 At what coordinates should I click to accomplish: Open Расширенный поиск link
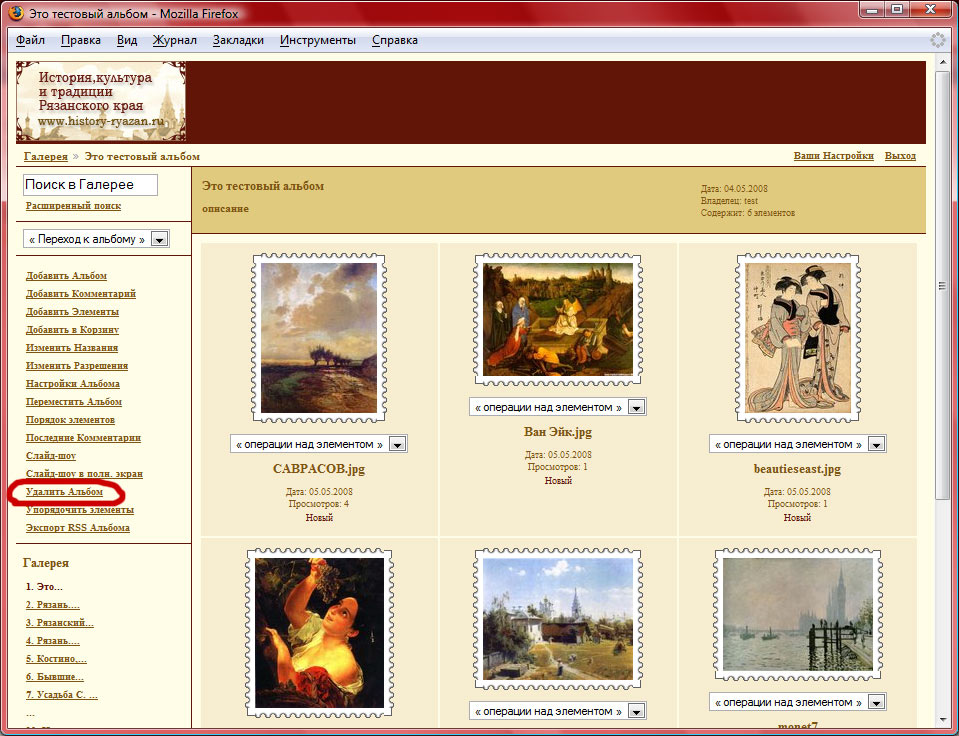tap(73, 206)
